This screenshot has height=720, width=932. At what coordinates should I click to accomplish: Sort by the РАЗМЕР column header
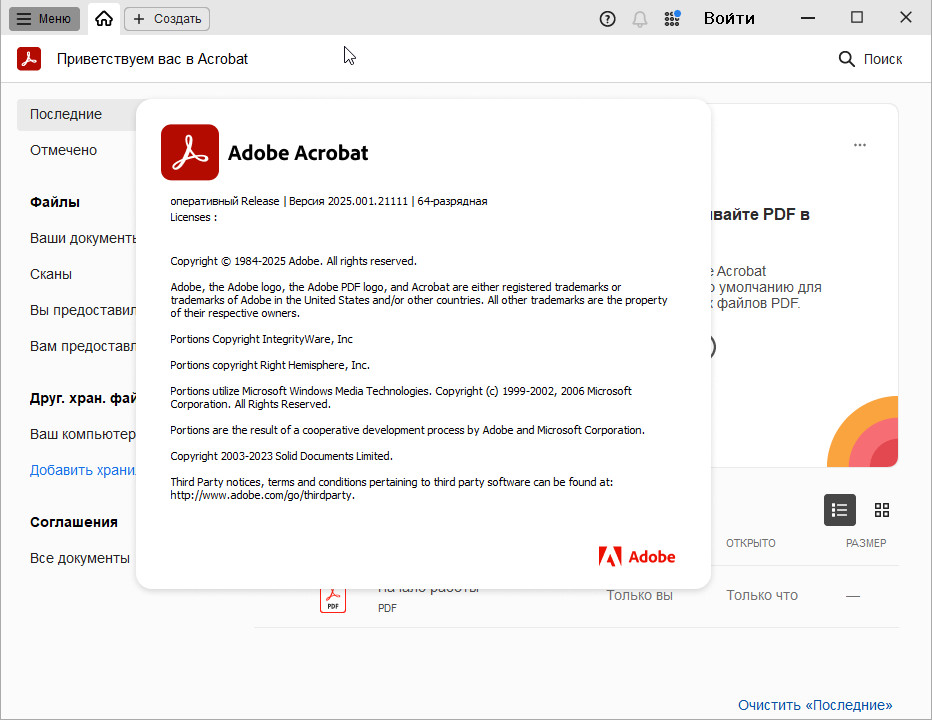coord(865,543)
